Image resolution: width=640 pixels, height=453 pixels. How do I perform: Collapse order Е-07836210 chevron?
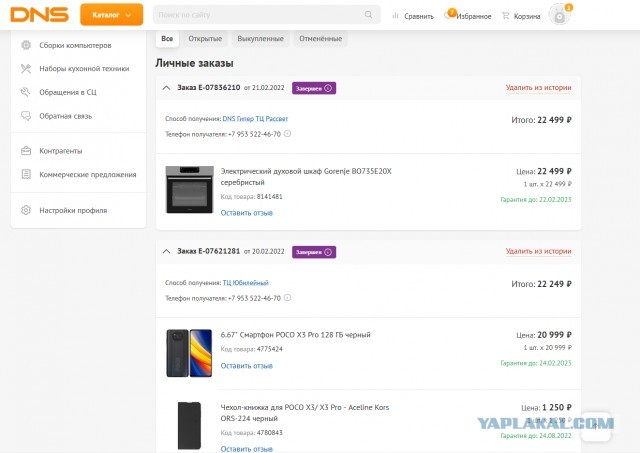pyautogui.click(x=166, y=88)
